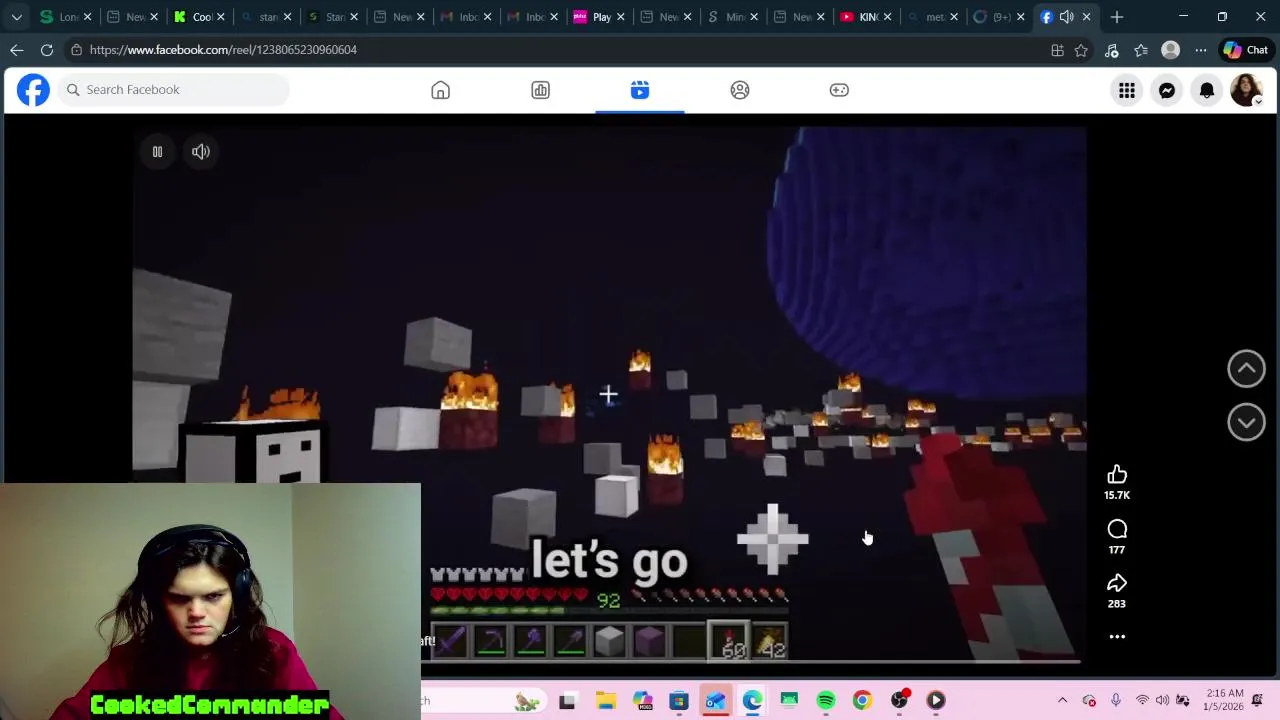Open Messenger chats

coord(1167,90)
